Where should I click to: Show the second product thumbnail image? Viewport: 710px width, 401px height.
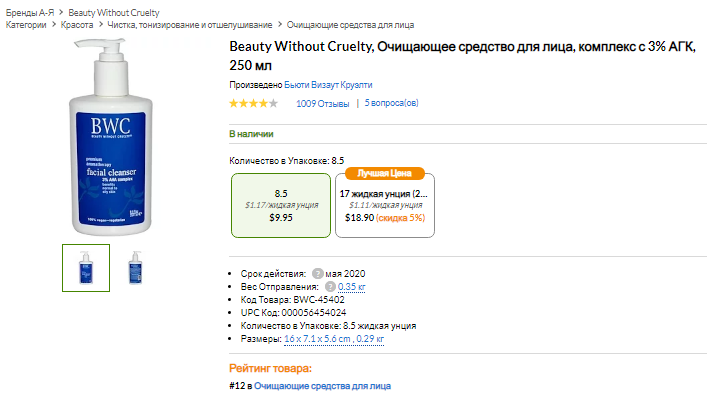pos(134,267)
